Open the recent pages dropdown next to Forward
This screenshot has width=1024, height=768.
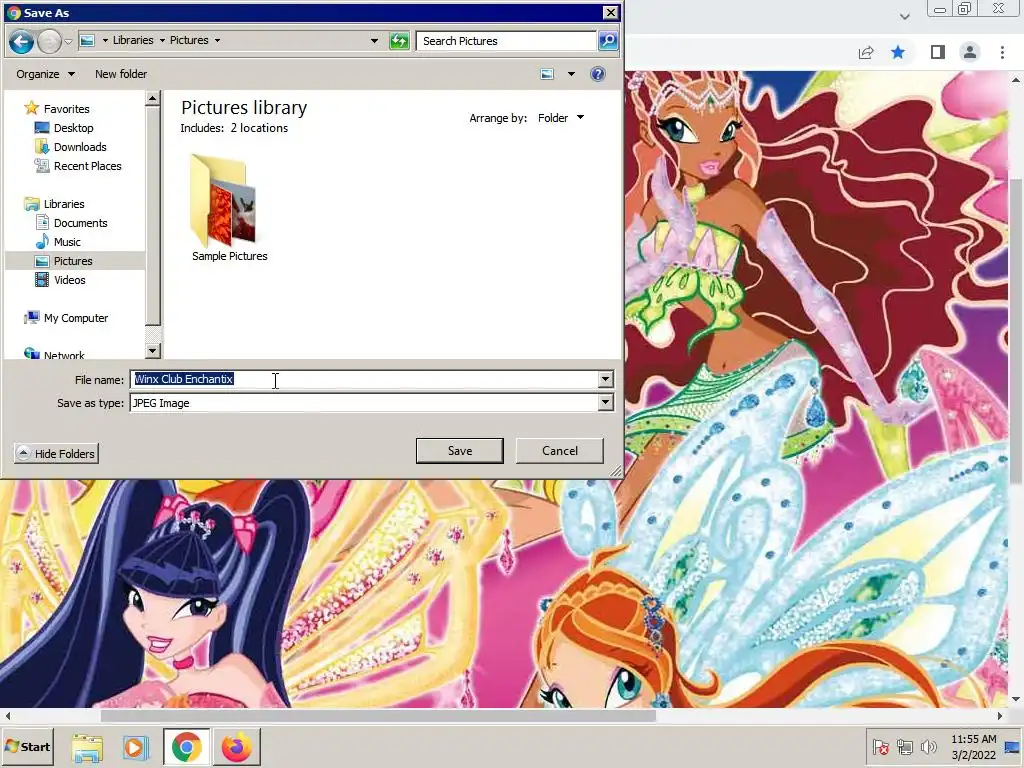click(x=68, y=42)
